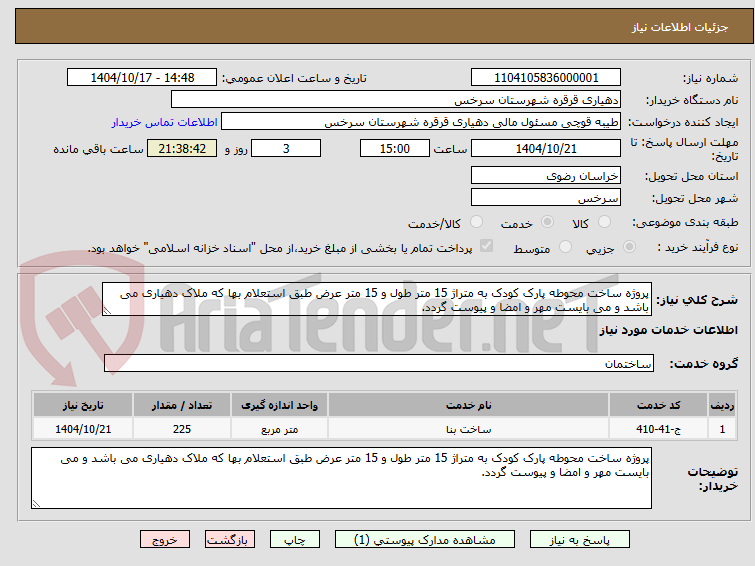Click the پاسخ به نیاز button
Screen dimensions: 755x566
579,540
